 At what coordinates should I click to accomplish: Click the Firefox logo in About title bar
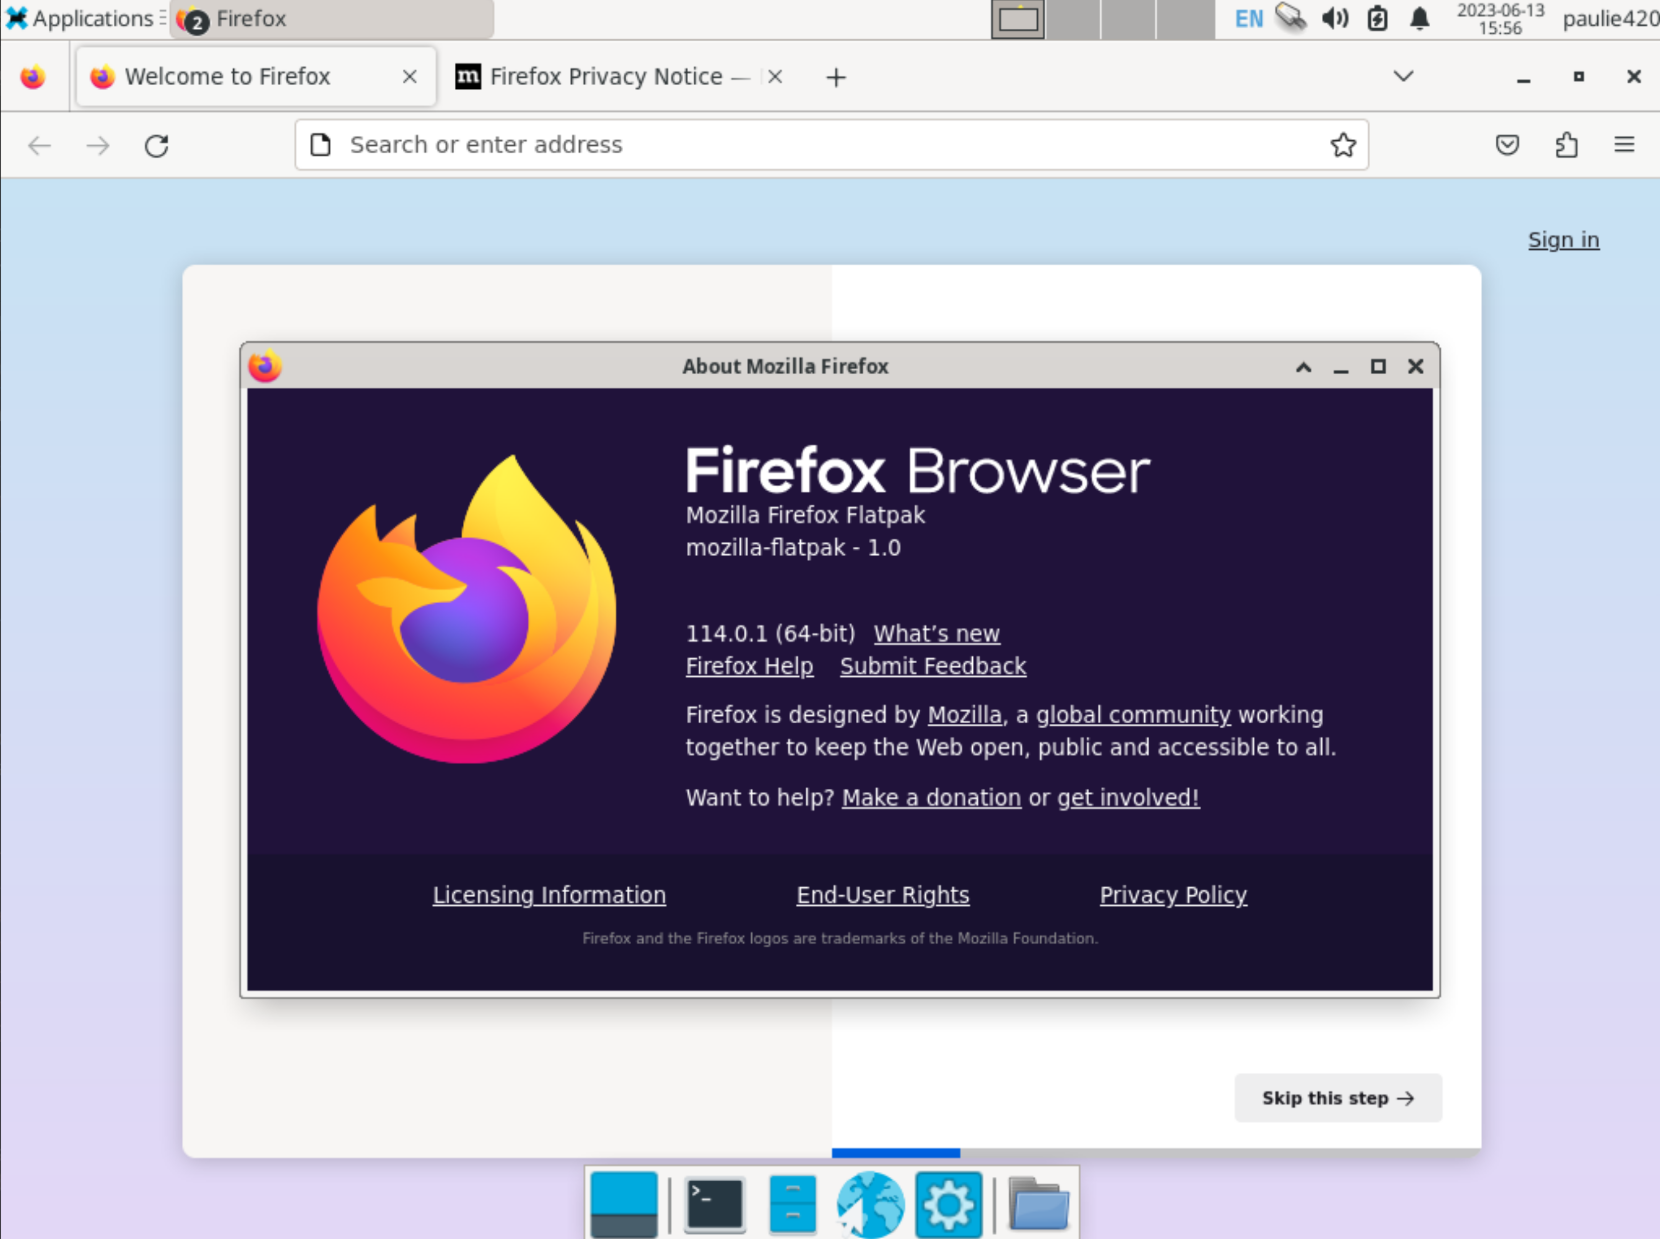click(x=265, y=367)
